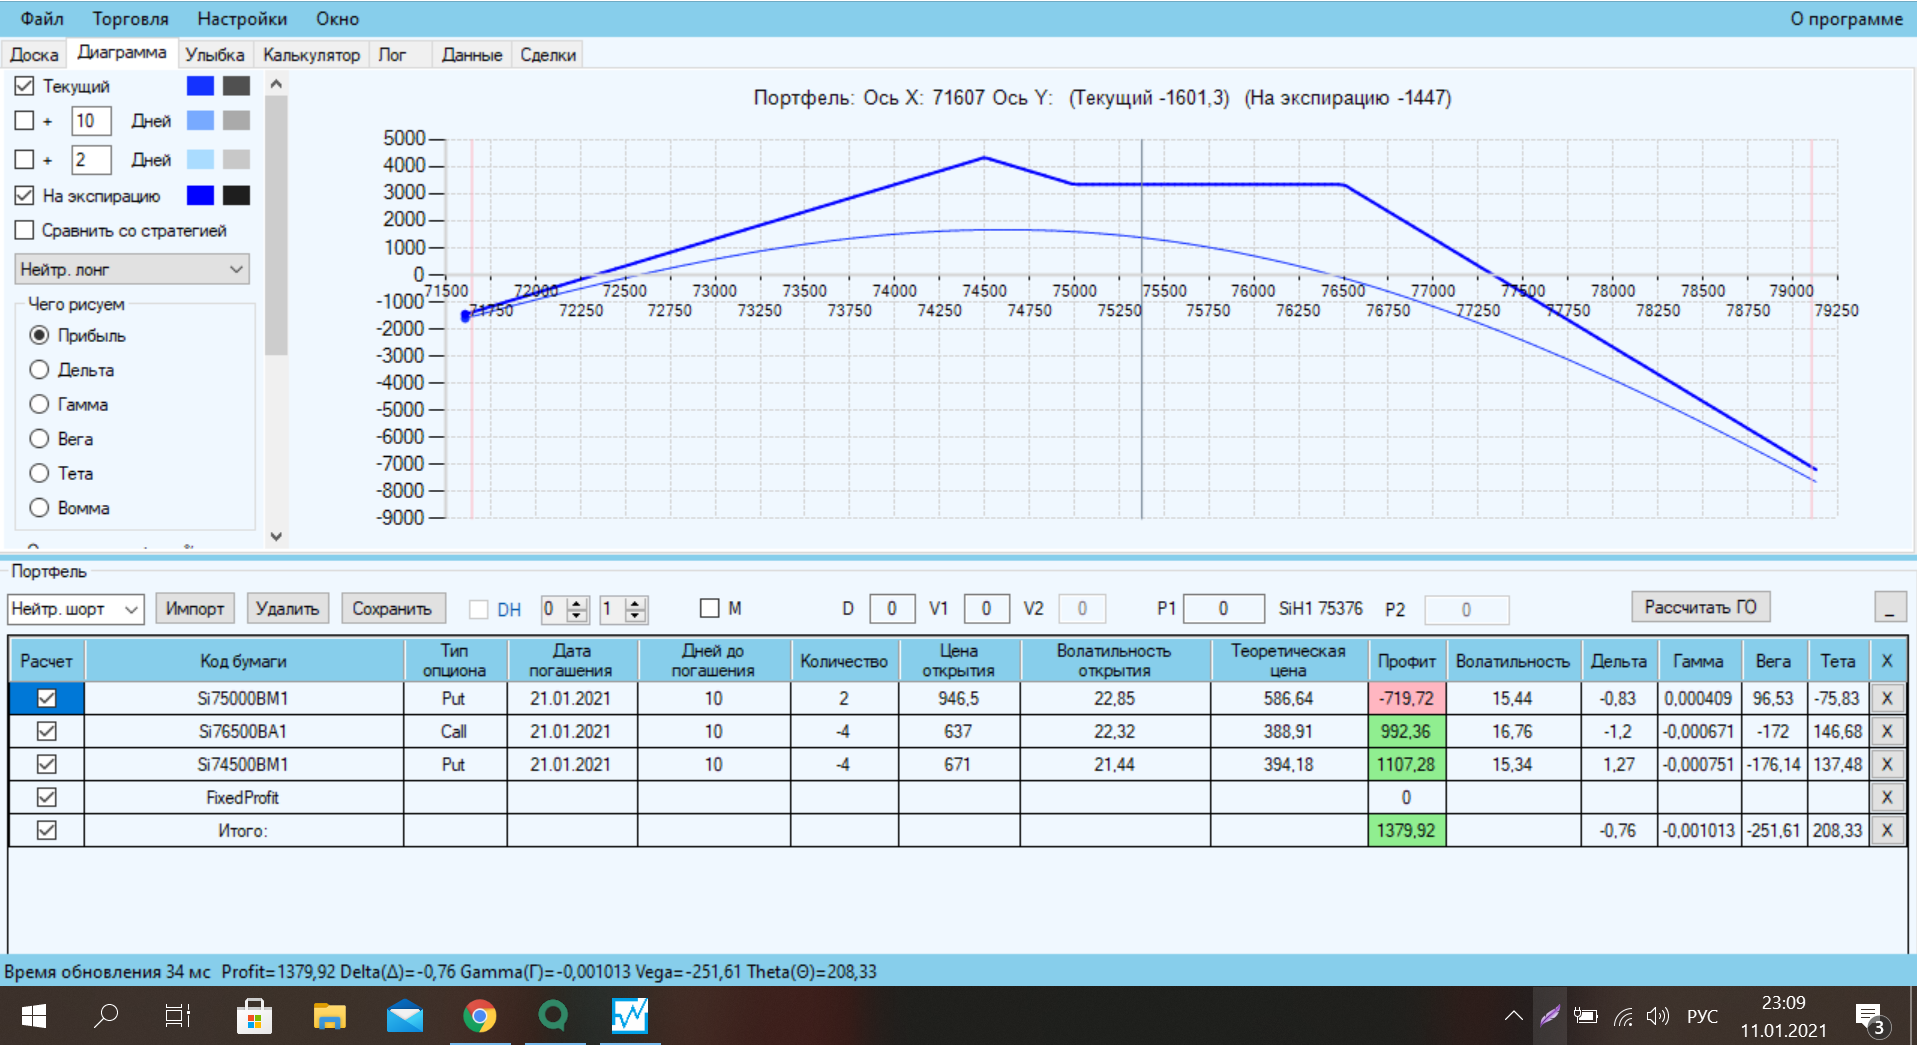
Task: Pick the dark gray Текущий color swatch
Action: 236,86
